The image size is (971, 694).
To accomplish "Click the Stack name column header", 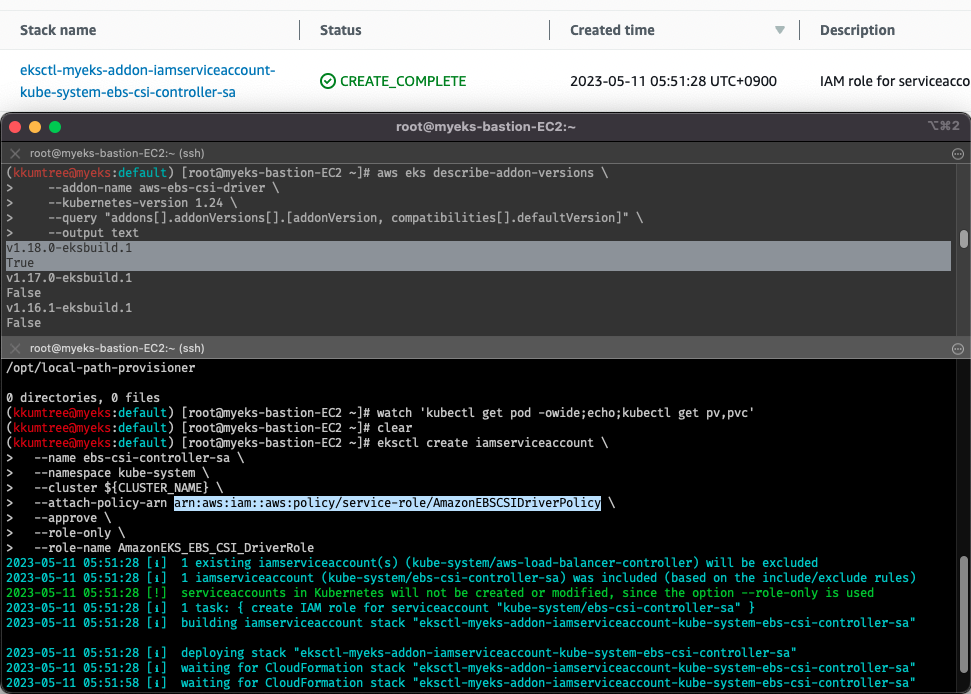I will pos(58,30).
